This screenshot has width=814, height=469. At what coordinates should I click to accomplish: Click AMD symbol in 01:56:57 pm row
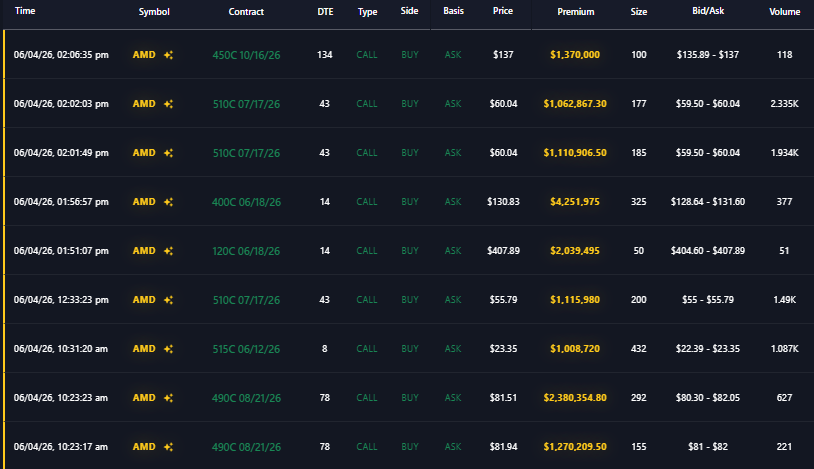[144, 202]
